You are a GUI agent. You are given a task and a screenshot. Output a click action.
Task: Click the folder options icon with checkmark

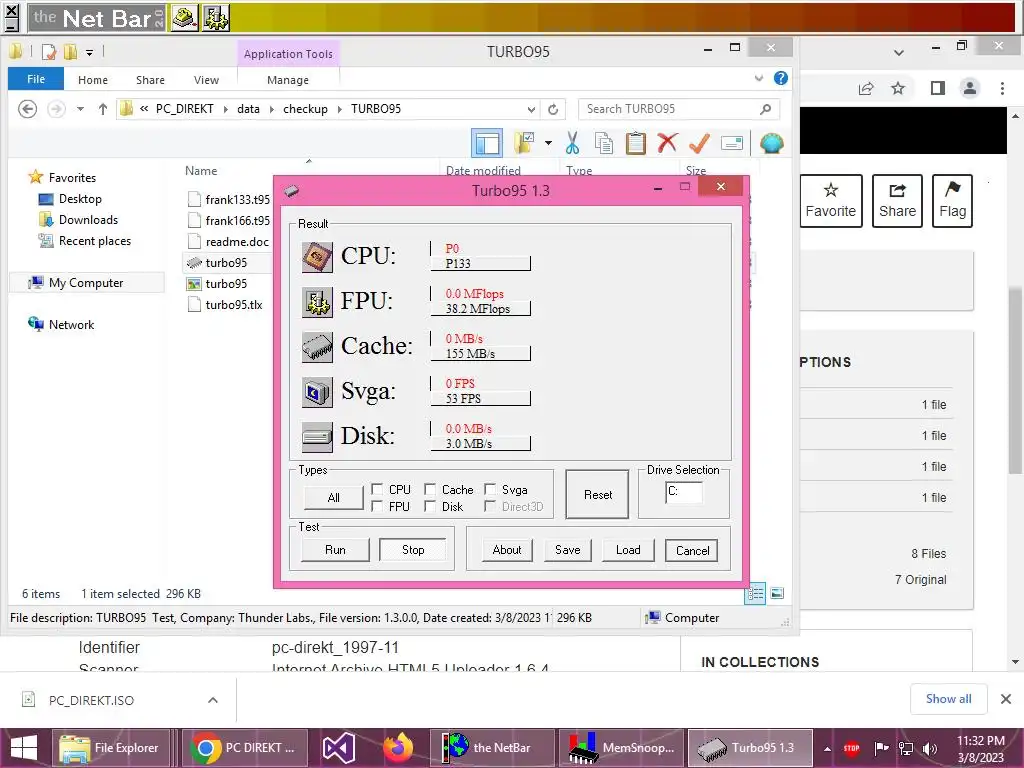point(524,143)
